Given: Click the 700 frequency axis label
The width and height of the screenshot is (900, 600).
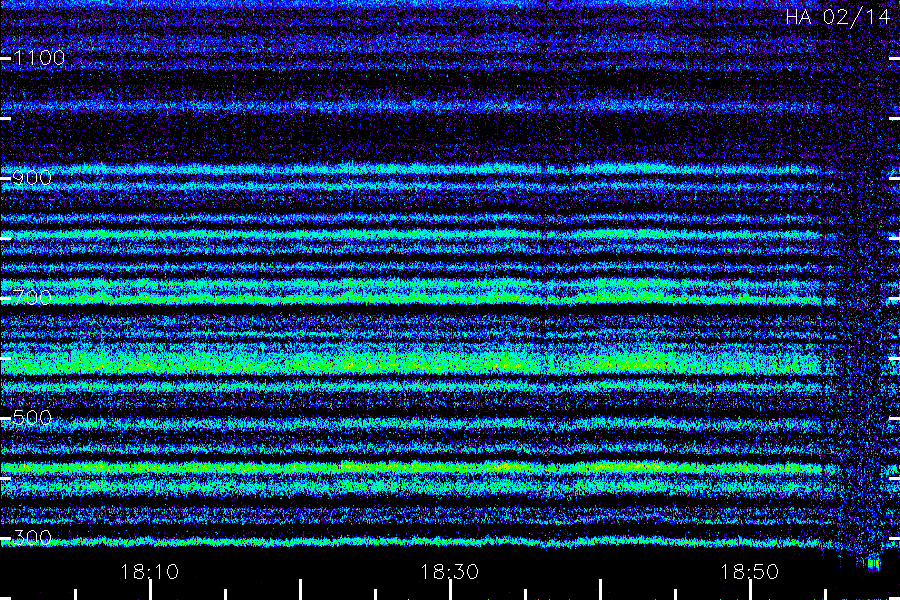Looking at the screenshot, I should 32,298.
